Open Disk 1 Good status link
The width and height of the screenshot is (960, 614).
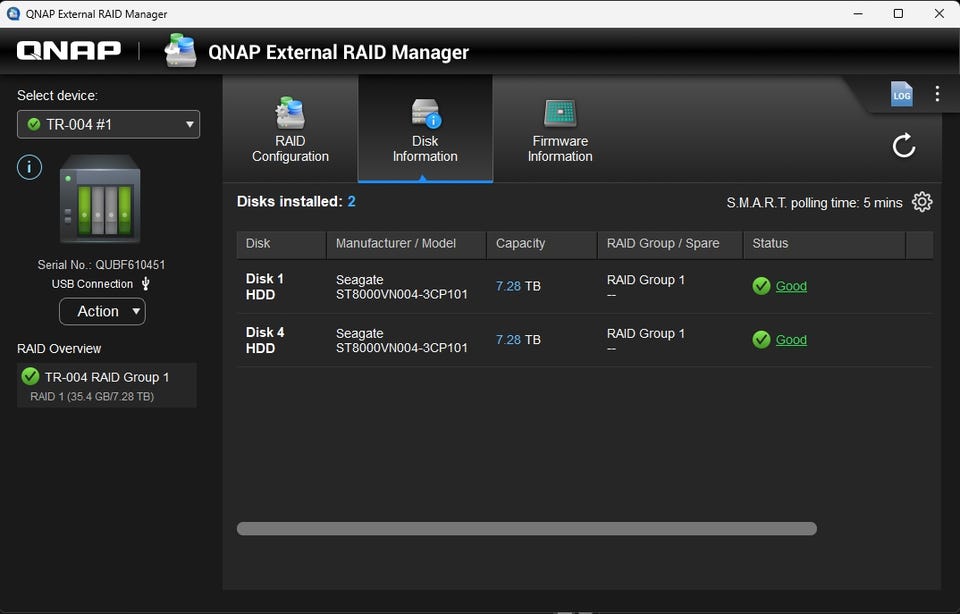[x=791, y=286]
